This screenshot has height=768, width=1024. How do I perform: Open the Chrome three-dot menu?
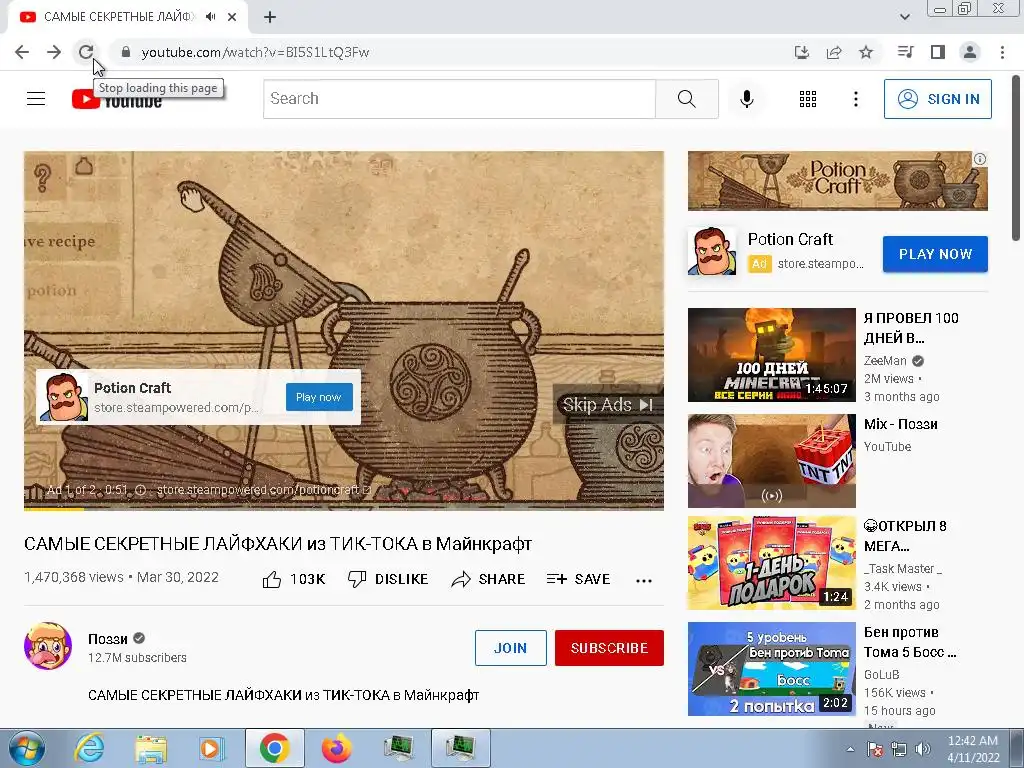pyautogui.click(x=1002, y=52)
